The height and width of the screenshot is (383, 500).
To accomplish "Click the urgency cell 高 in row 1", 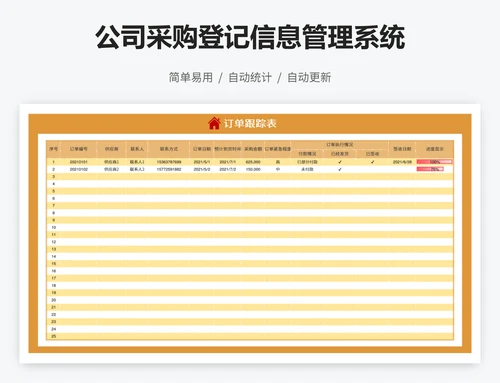I will click(x=278, y=162).
